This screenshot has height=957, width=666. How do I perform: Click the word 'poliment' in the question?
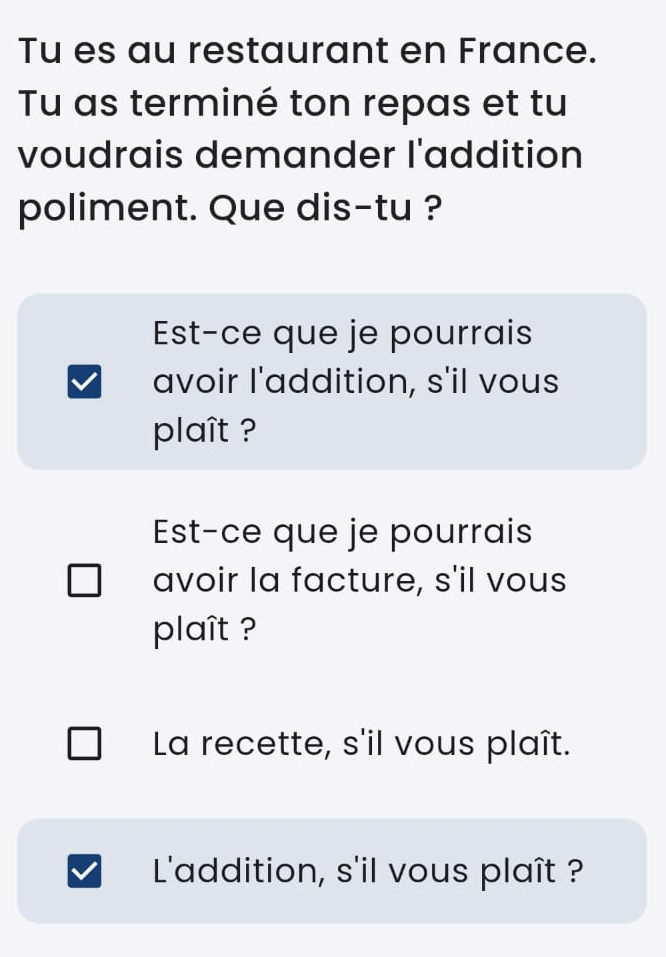pos(108,209)
